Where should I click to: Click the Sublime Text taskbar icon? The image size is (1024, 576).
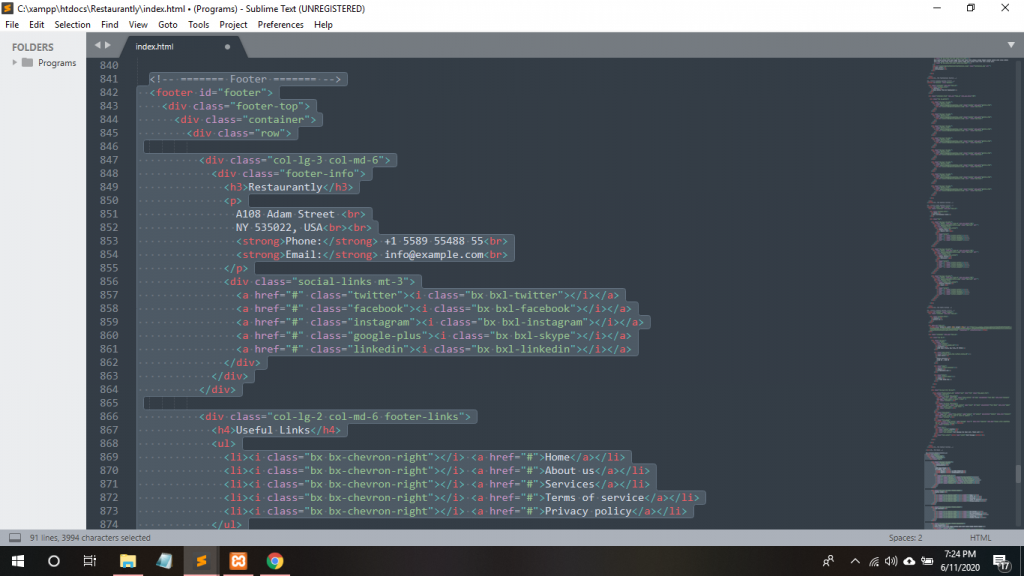[x=201, y=561]
